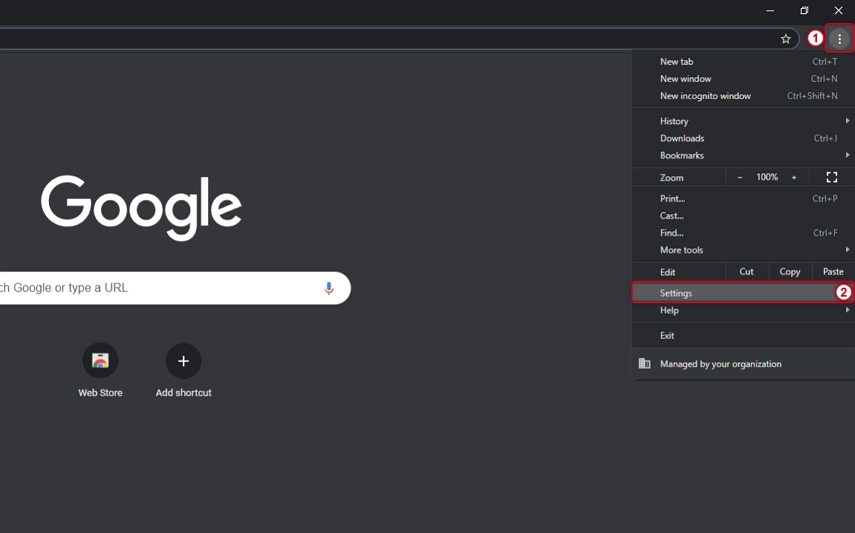Minimize the Chrome window

(x=770, y=10)
